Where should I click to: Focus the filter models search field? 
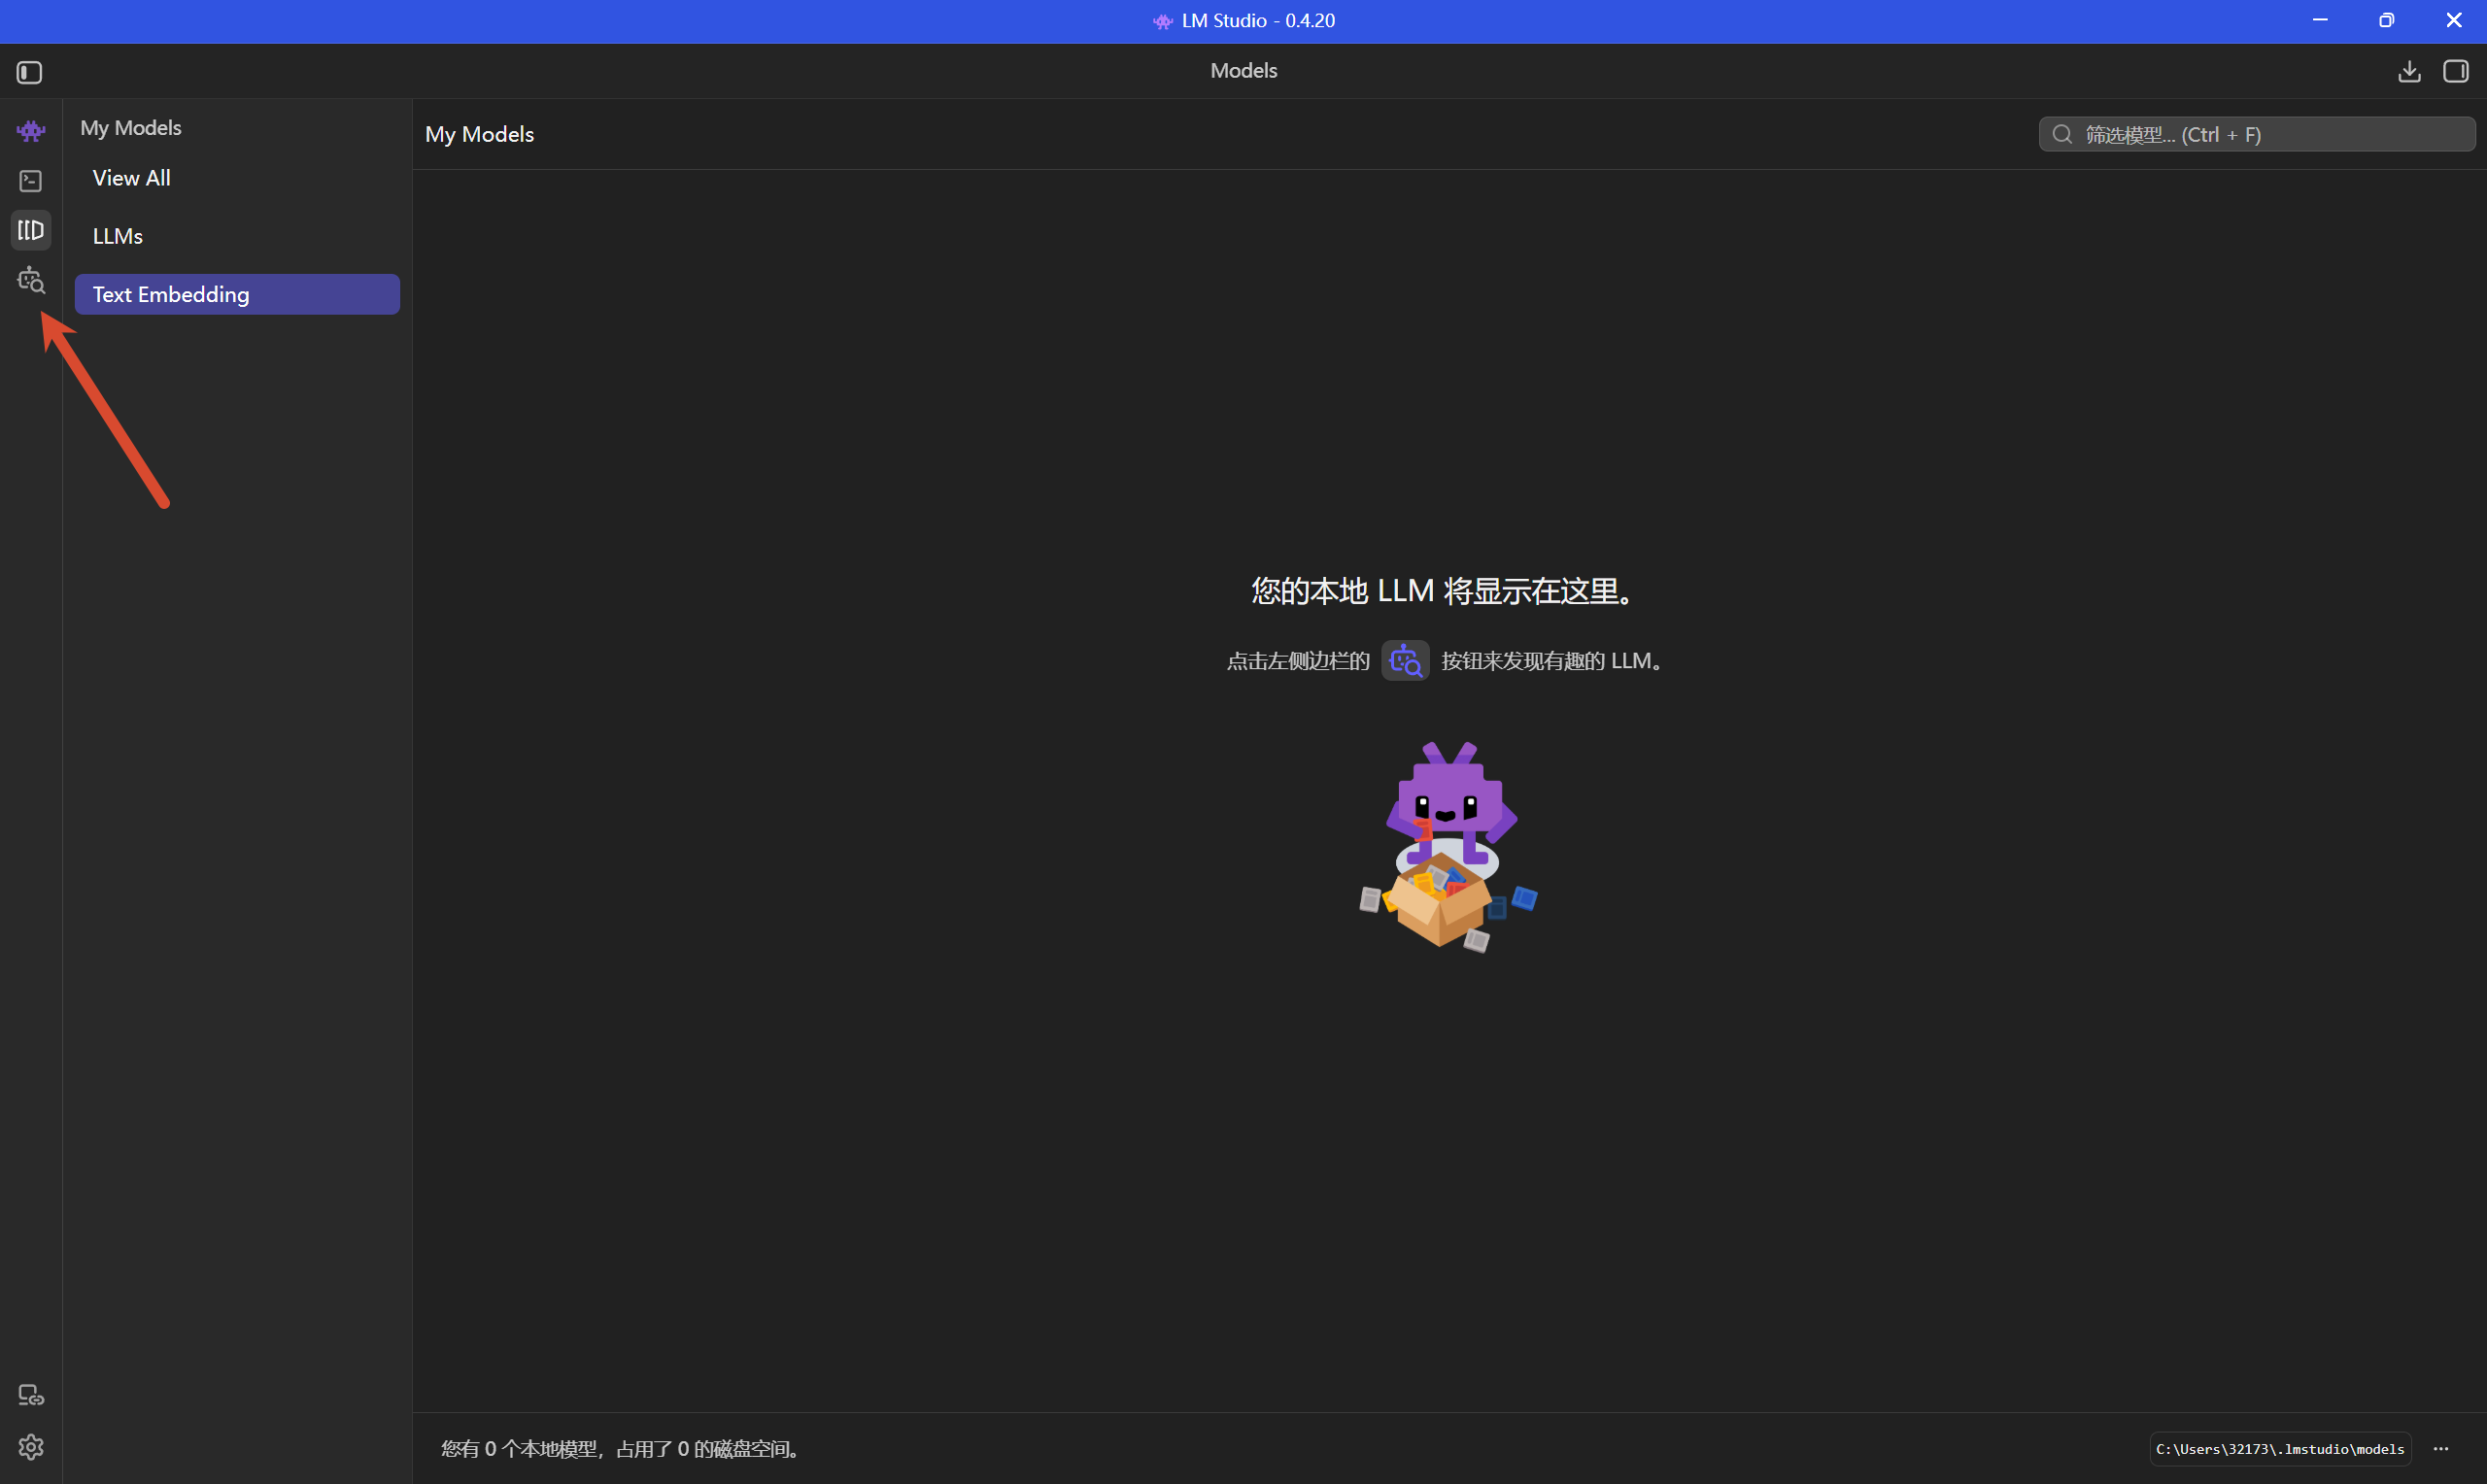tap(2257, 134)
